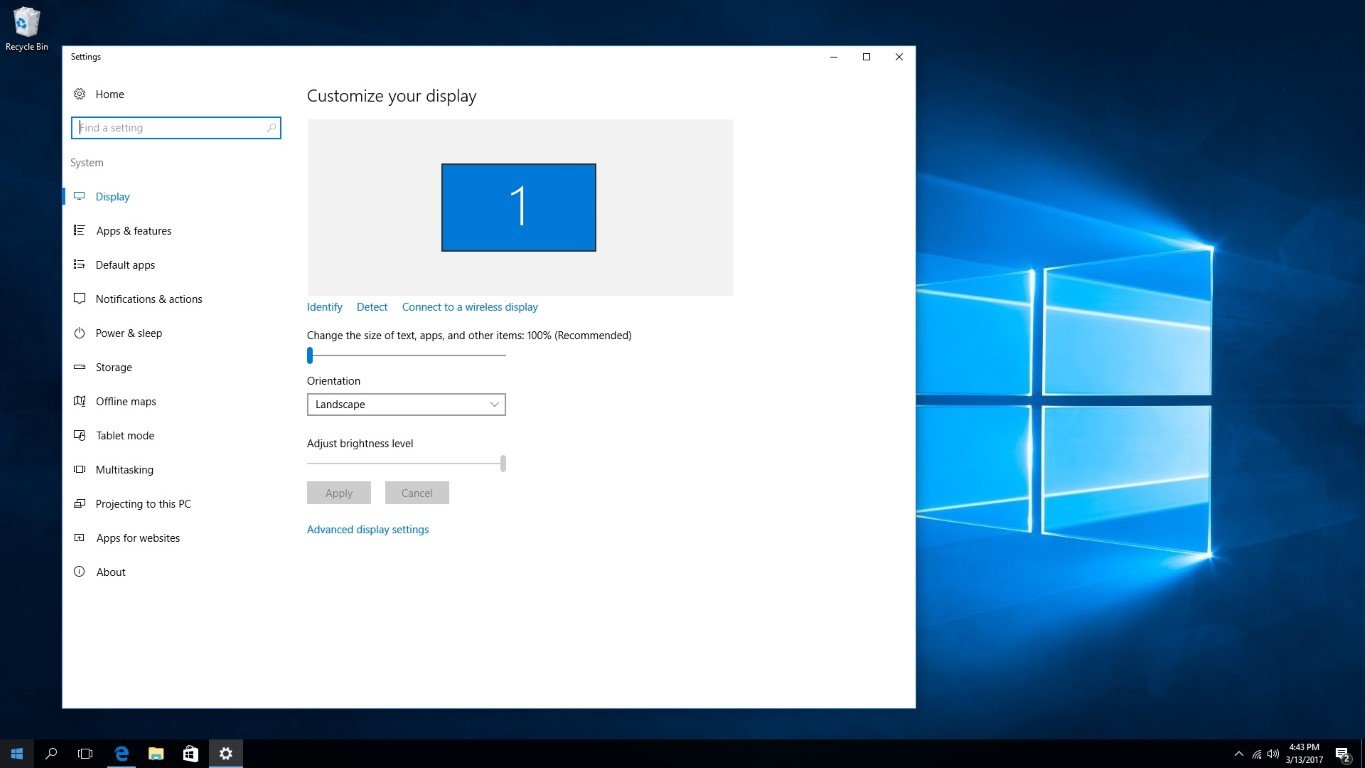The image size is (1365, 768).
Task: Open Tablet mode settings page
Action: [x=125, y=436]
